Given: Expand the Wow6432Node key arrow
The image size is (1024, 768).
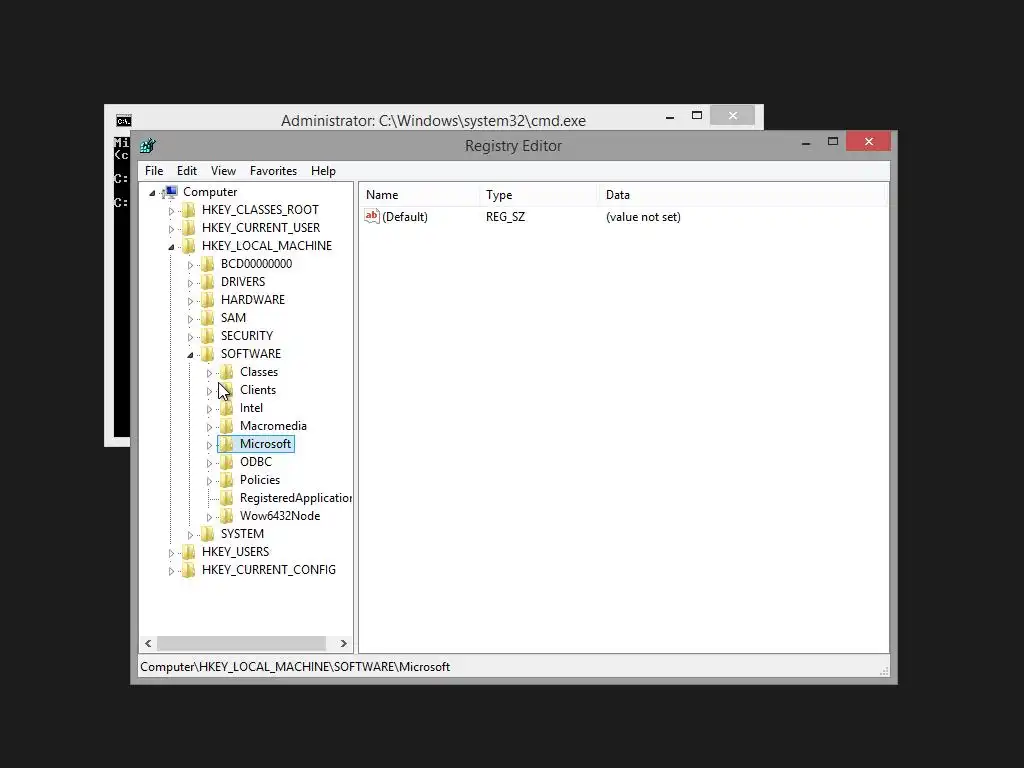Looking at the screenshot, I should pos(209,517).
